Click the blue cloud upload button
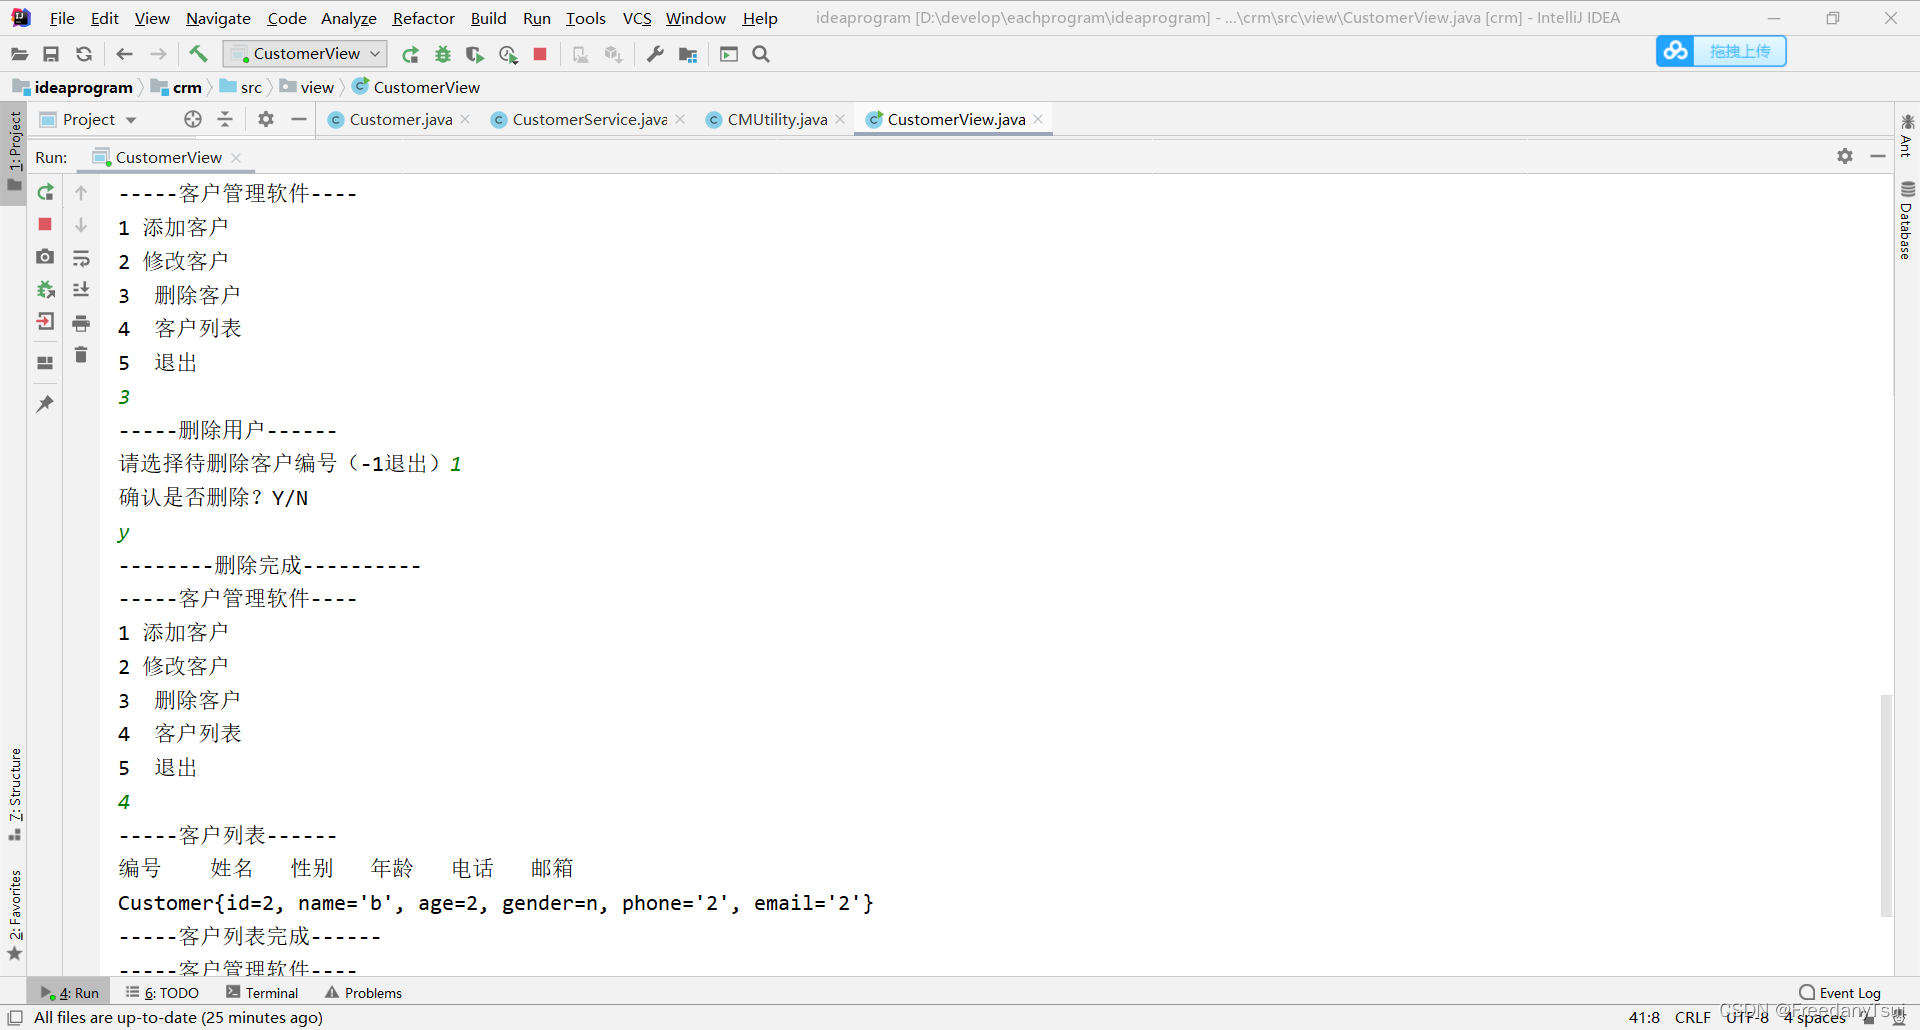This screenshot has height=1030, width=1920. coord(1721,51)
